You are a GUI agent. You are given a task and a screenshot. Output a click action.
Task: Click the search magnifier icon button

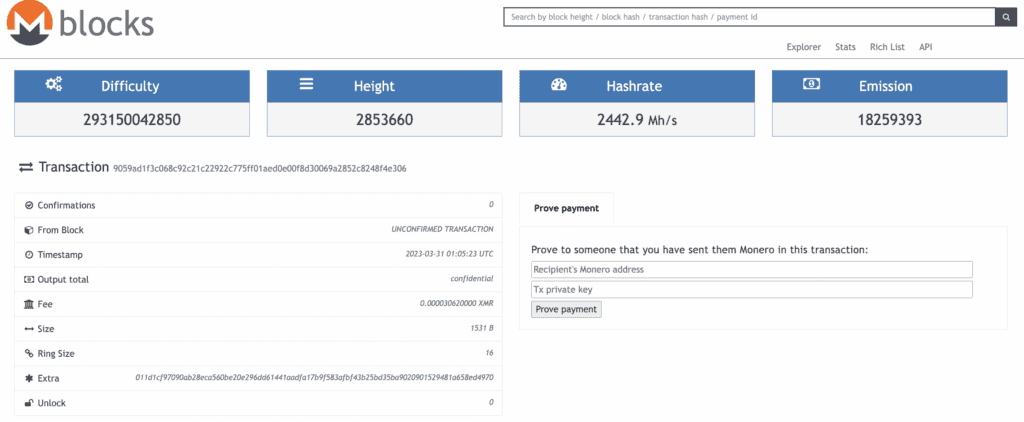pyautogui.click(x=1004, y=17)
